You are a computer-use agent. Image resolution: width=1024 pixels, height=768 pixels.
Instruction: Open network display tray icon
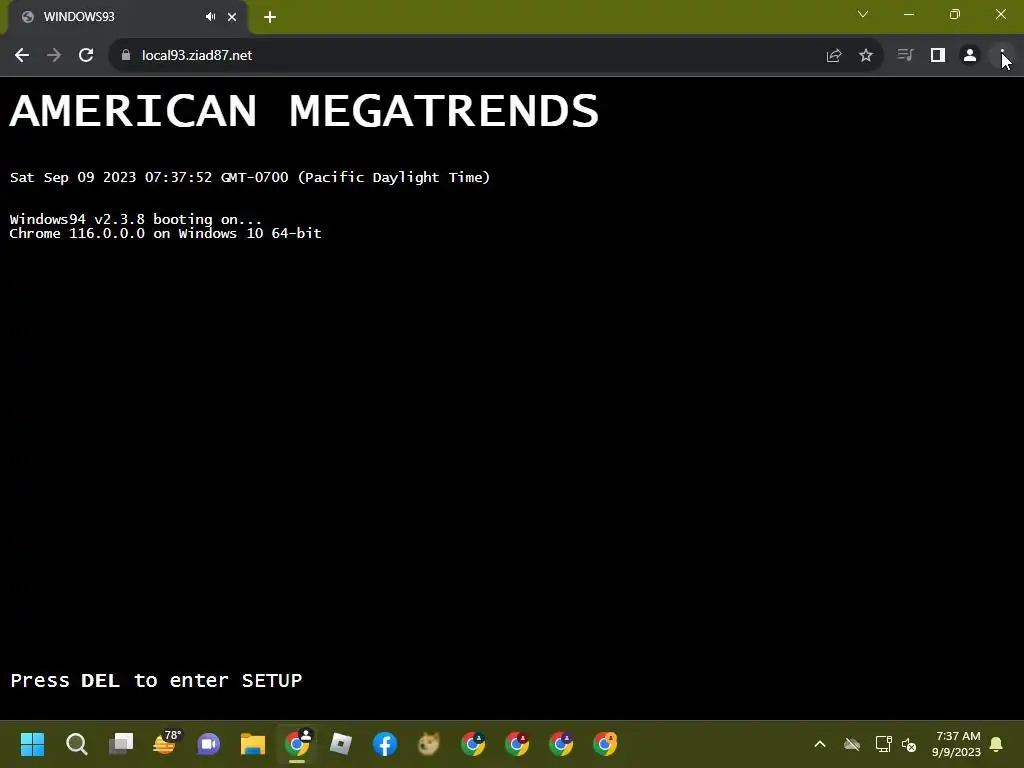point(883,744)
